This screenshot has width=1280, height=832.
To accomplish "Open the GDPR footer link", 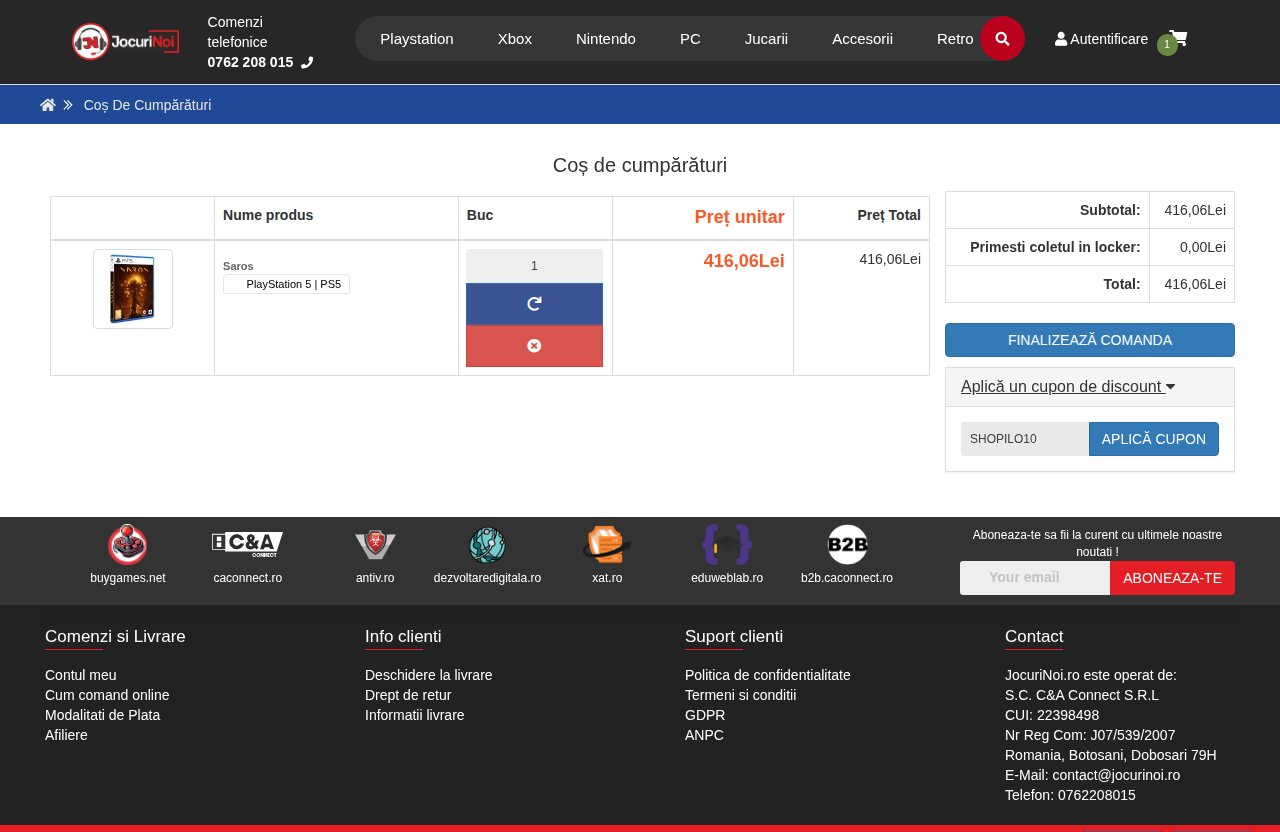I will coord(705,715).
